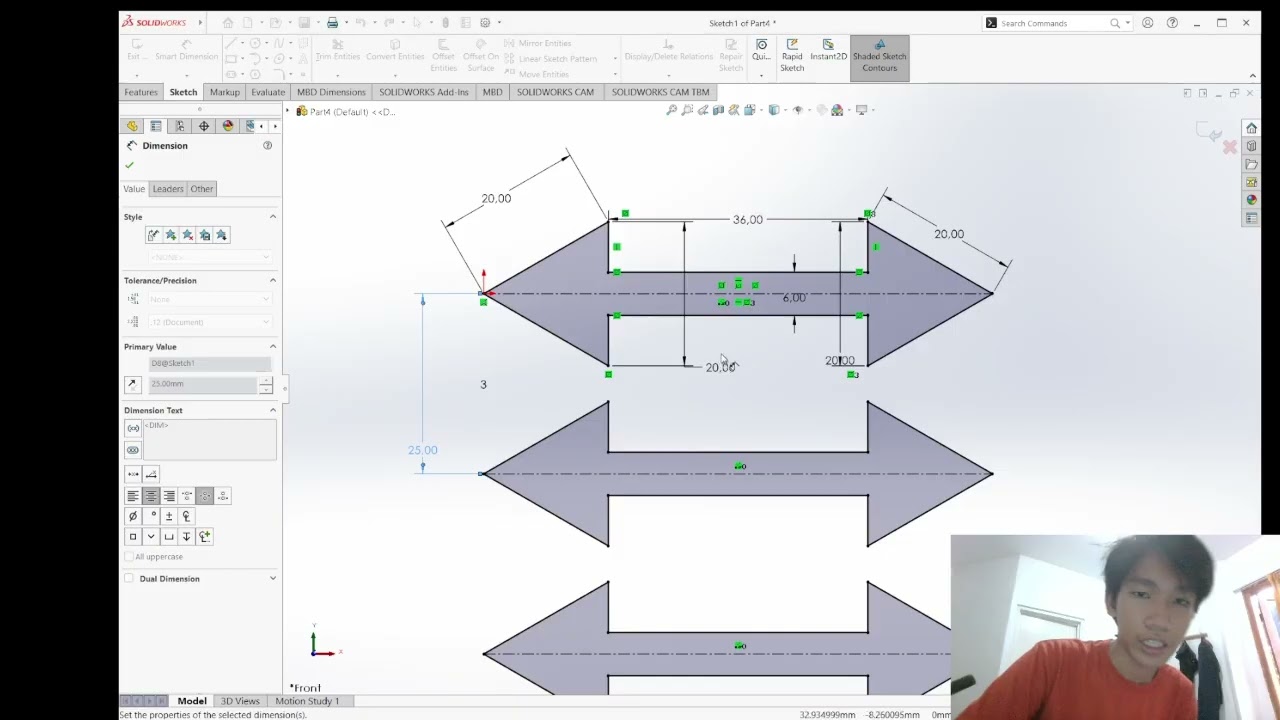Insert the centerline symbol
Screen dimensions: 1280x720
[186, 516]
